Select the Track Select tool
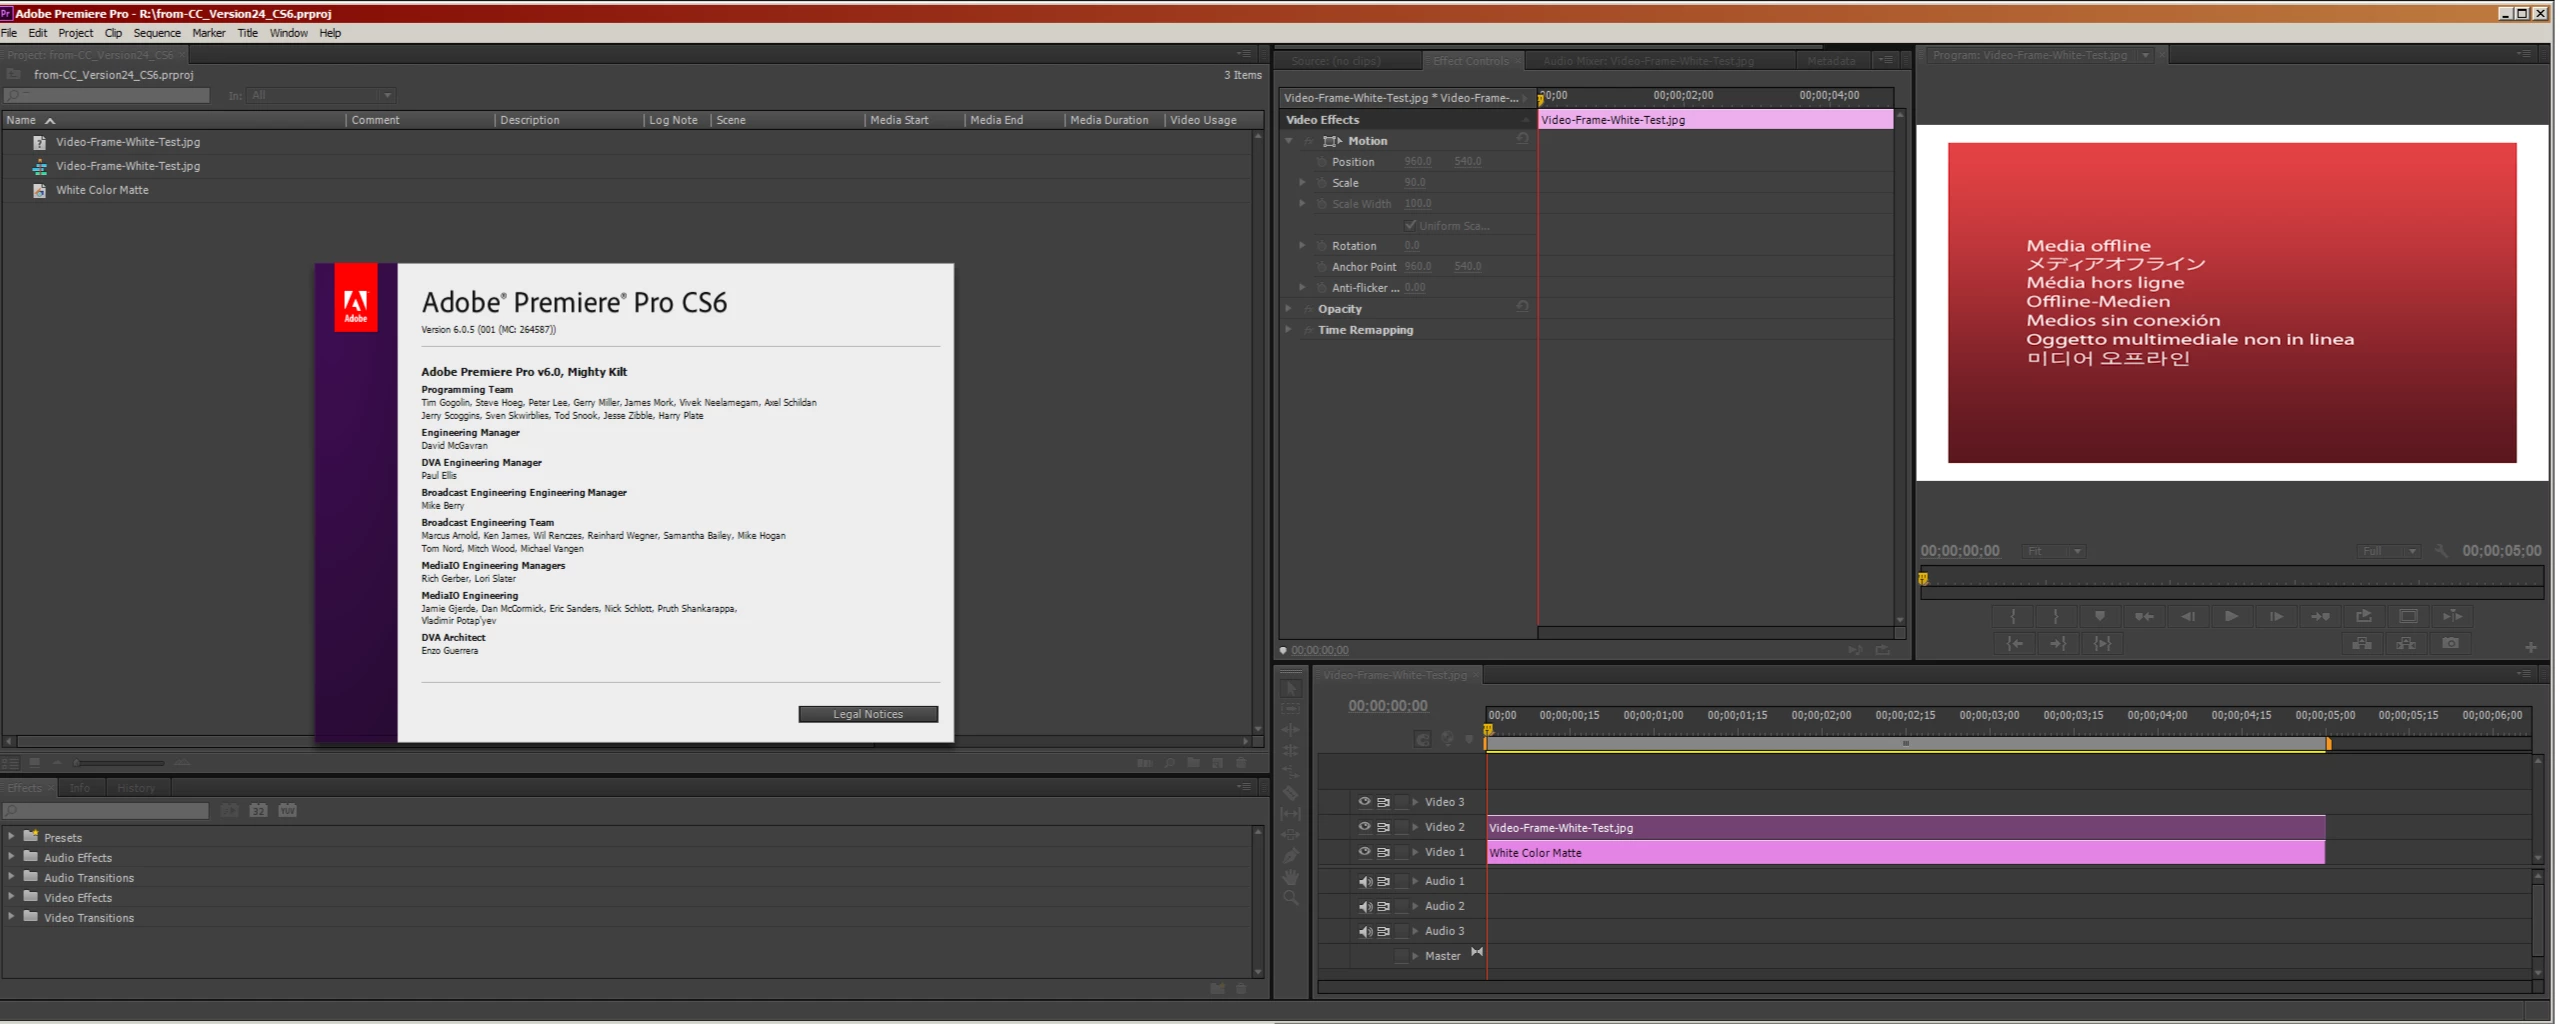Screen dimensions: 2560x1024 point(1290,709)
